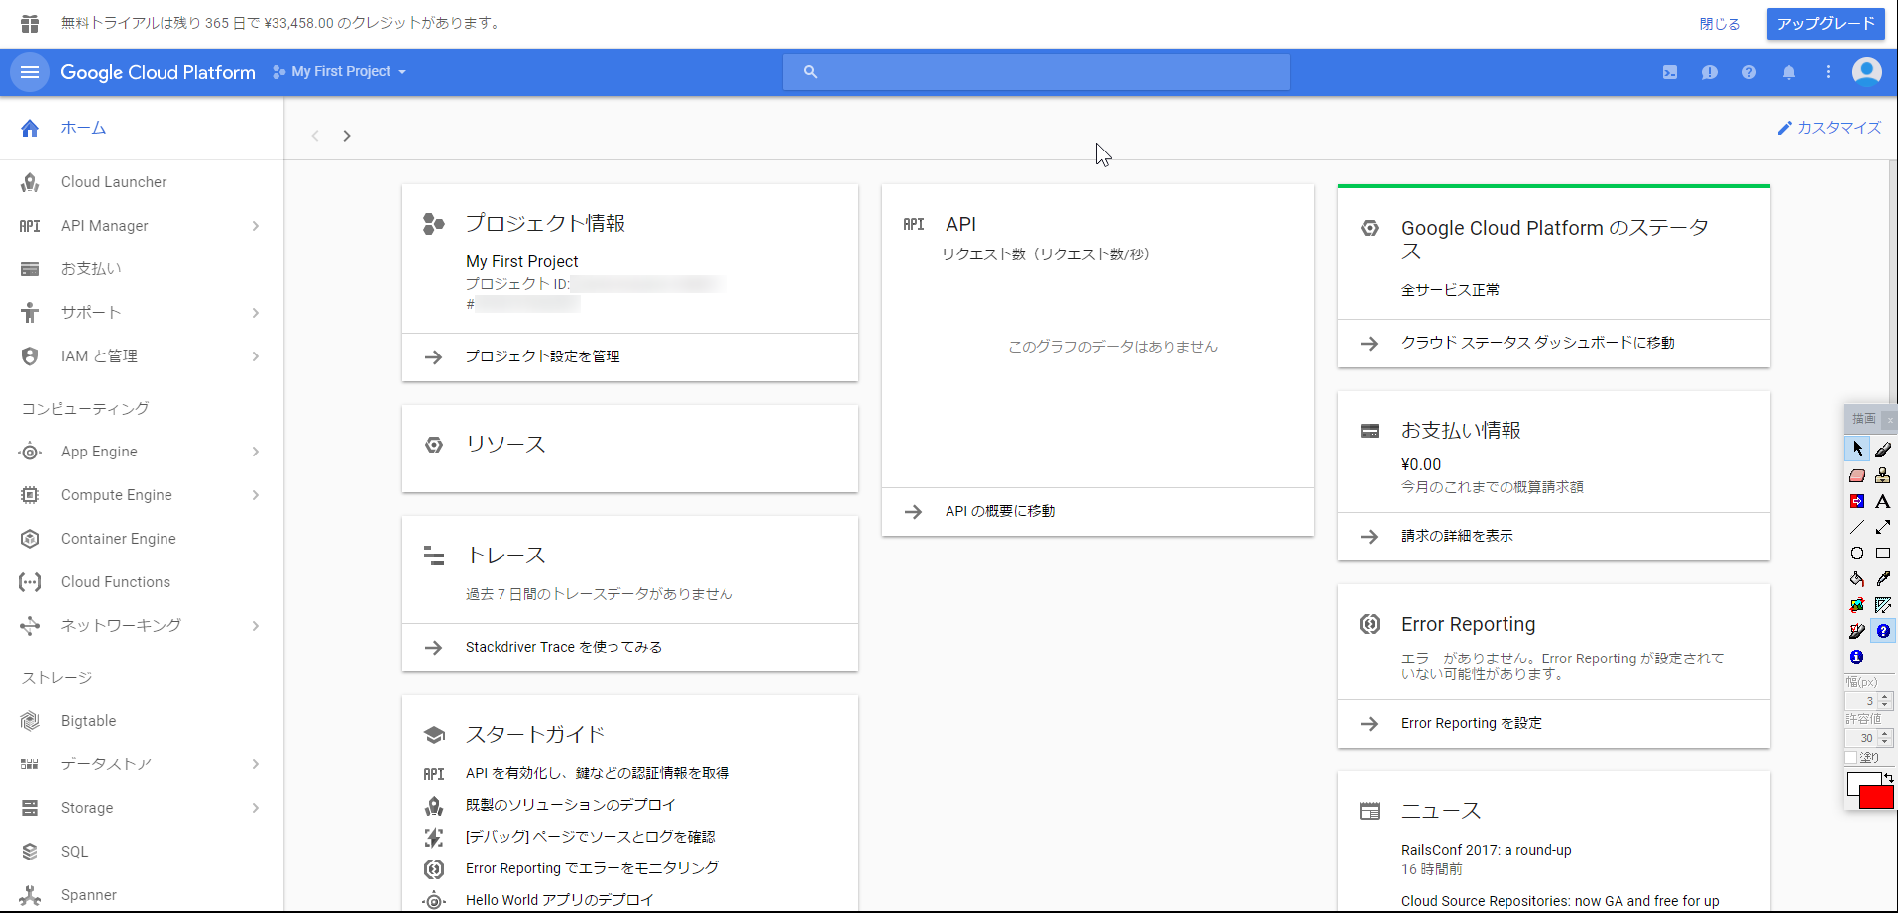Click the blue question mark help tool

pyautogui.click(x=1883, y=631)
